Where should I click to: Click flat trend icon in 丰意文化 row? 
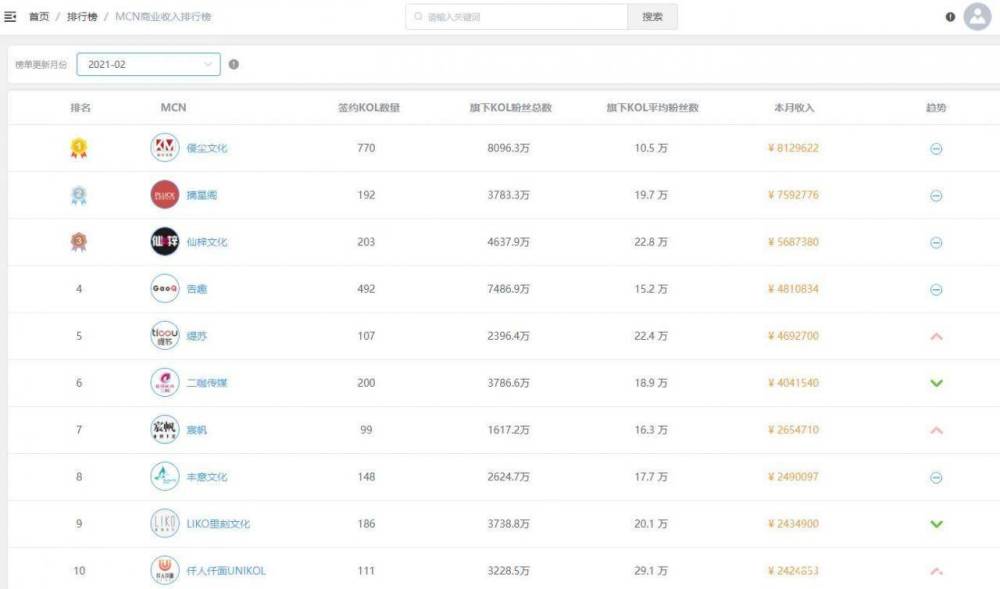[x=936, y=477]
